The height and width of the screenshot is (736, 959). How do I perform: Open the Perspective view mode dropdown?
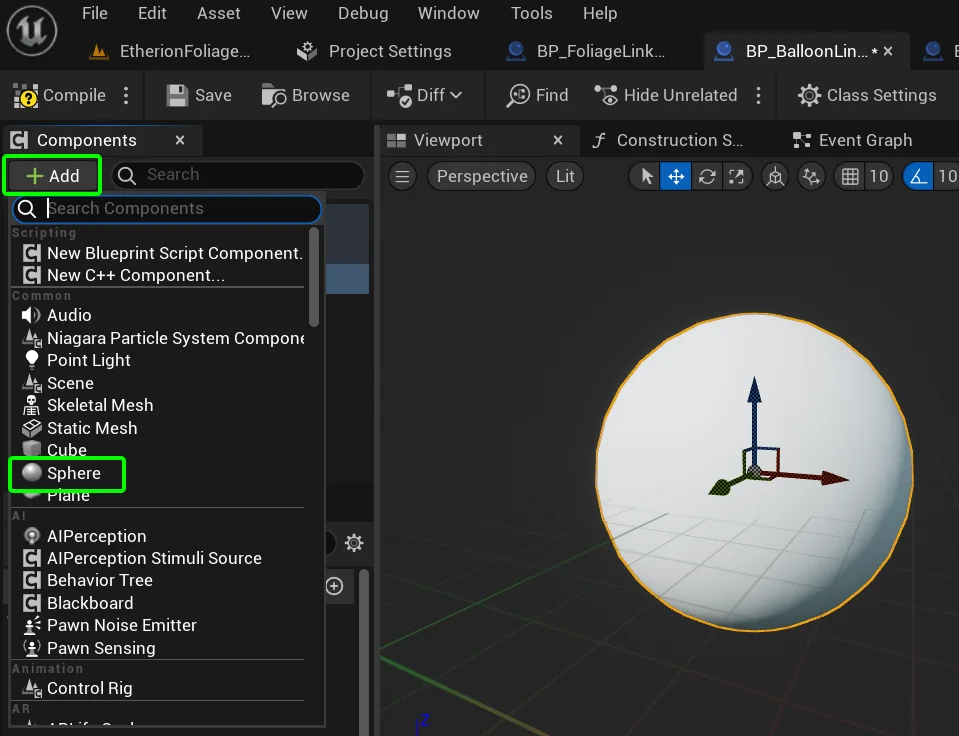point(482,177)
